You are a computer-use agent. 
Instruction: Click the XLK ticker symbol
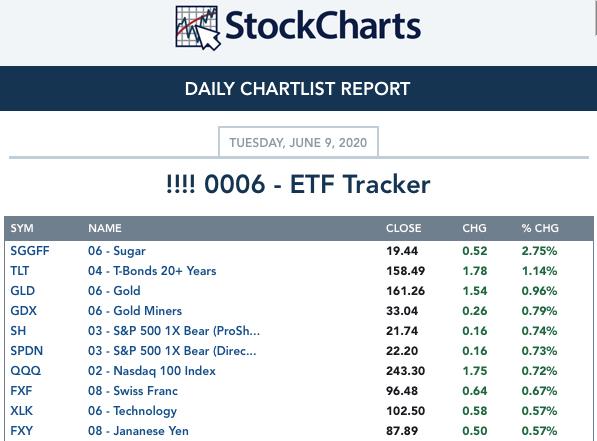click(21, 411)
